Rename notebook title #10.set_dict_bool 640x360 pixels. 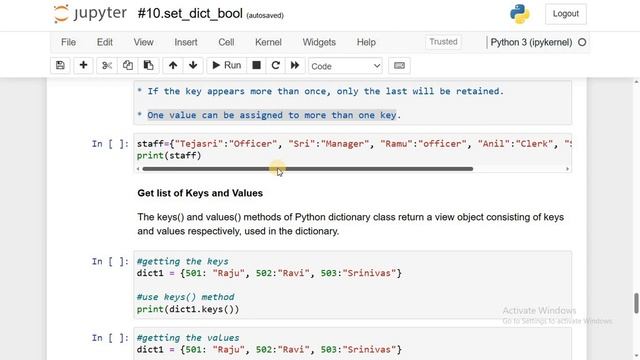[190, 13]
